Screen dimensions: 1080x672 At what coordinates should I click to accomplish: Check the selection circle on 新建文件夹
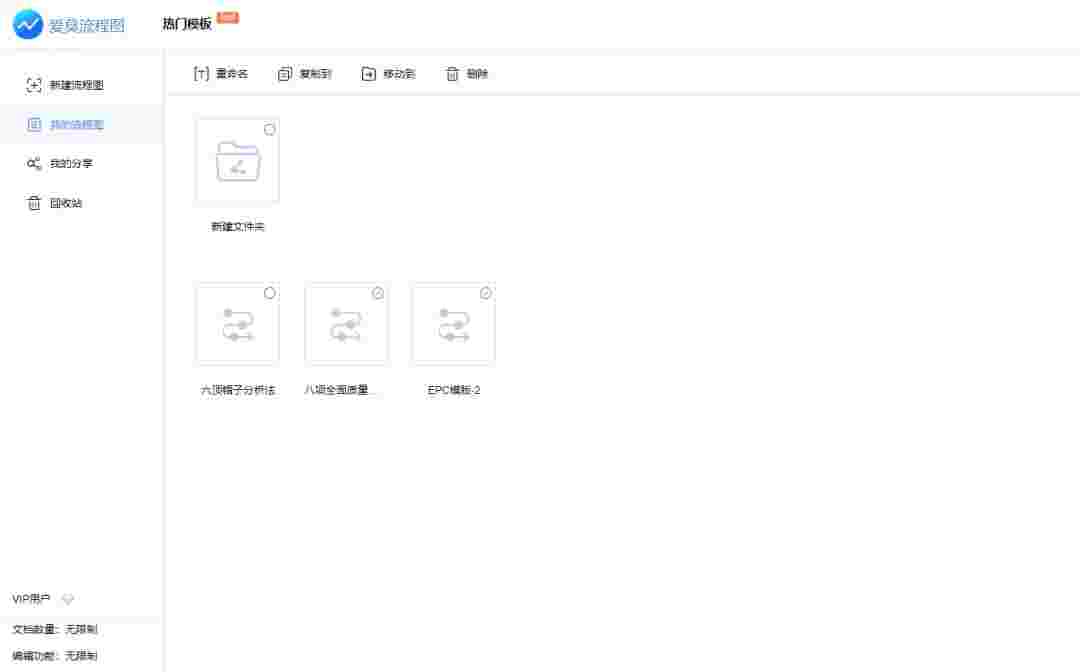(270, 128)
